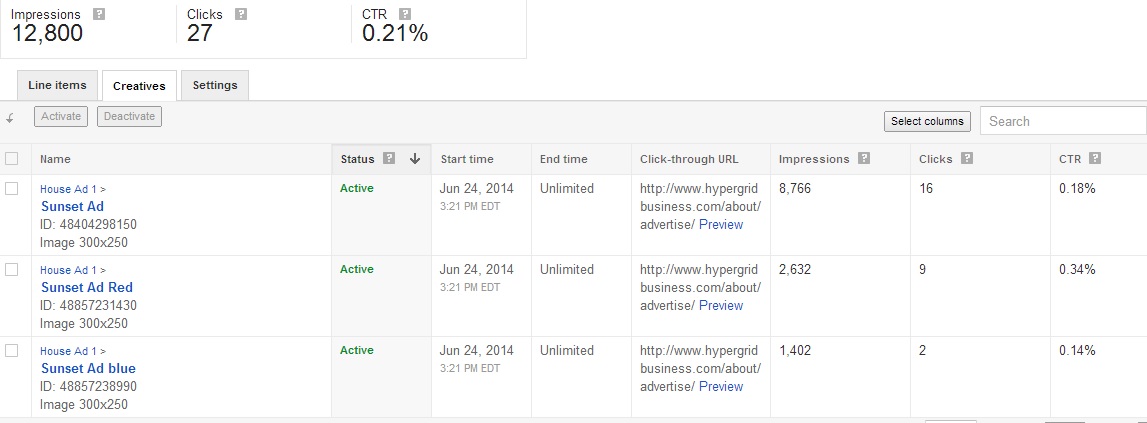
Task: Click sort arrow in Status column header
Action: point(415,159)
